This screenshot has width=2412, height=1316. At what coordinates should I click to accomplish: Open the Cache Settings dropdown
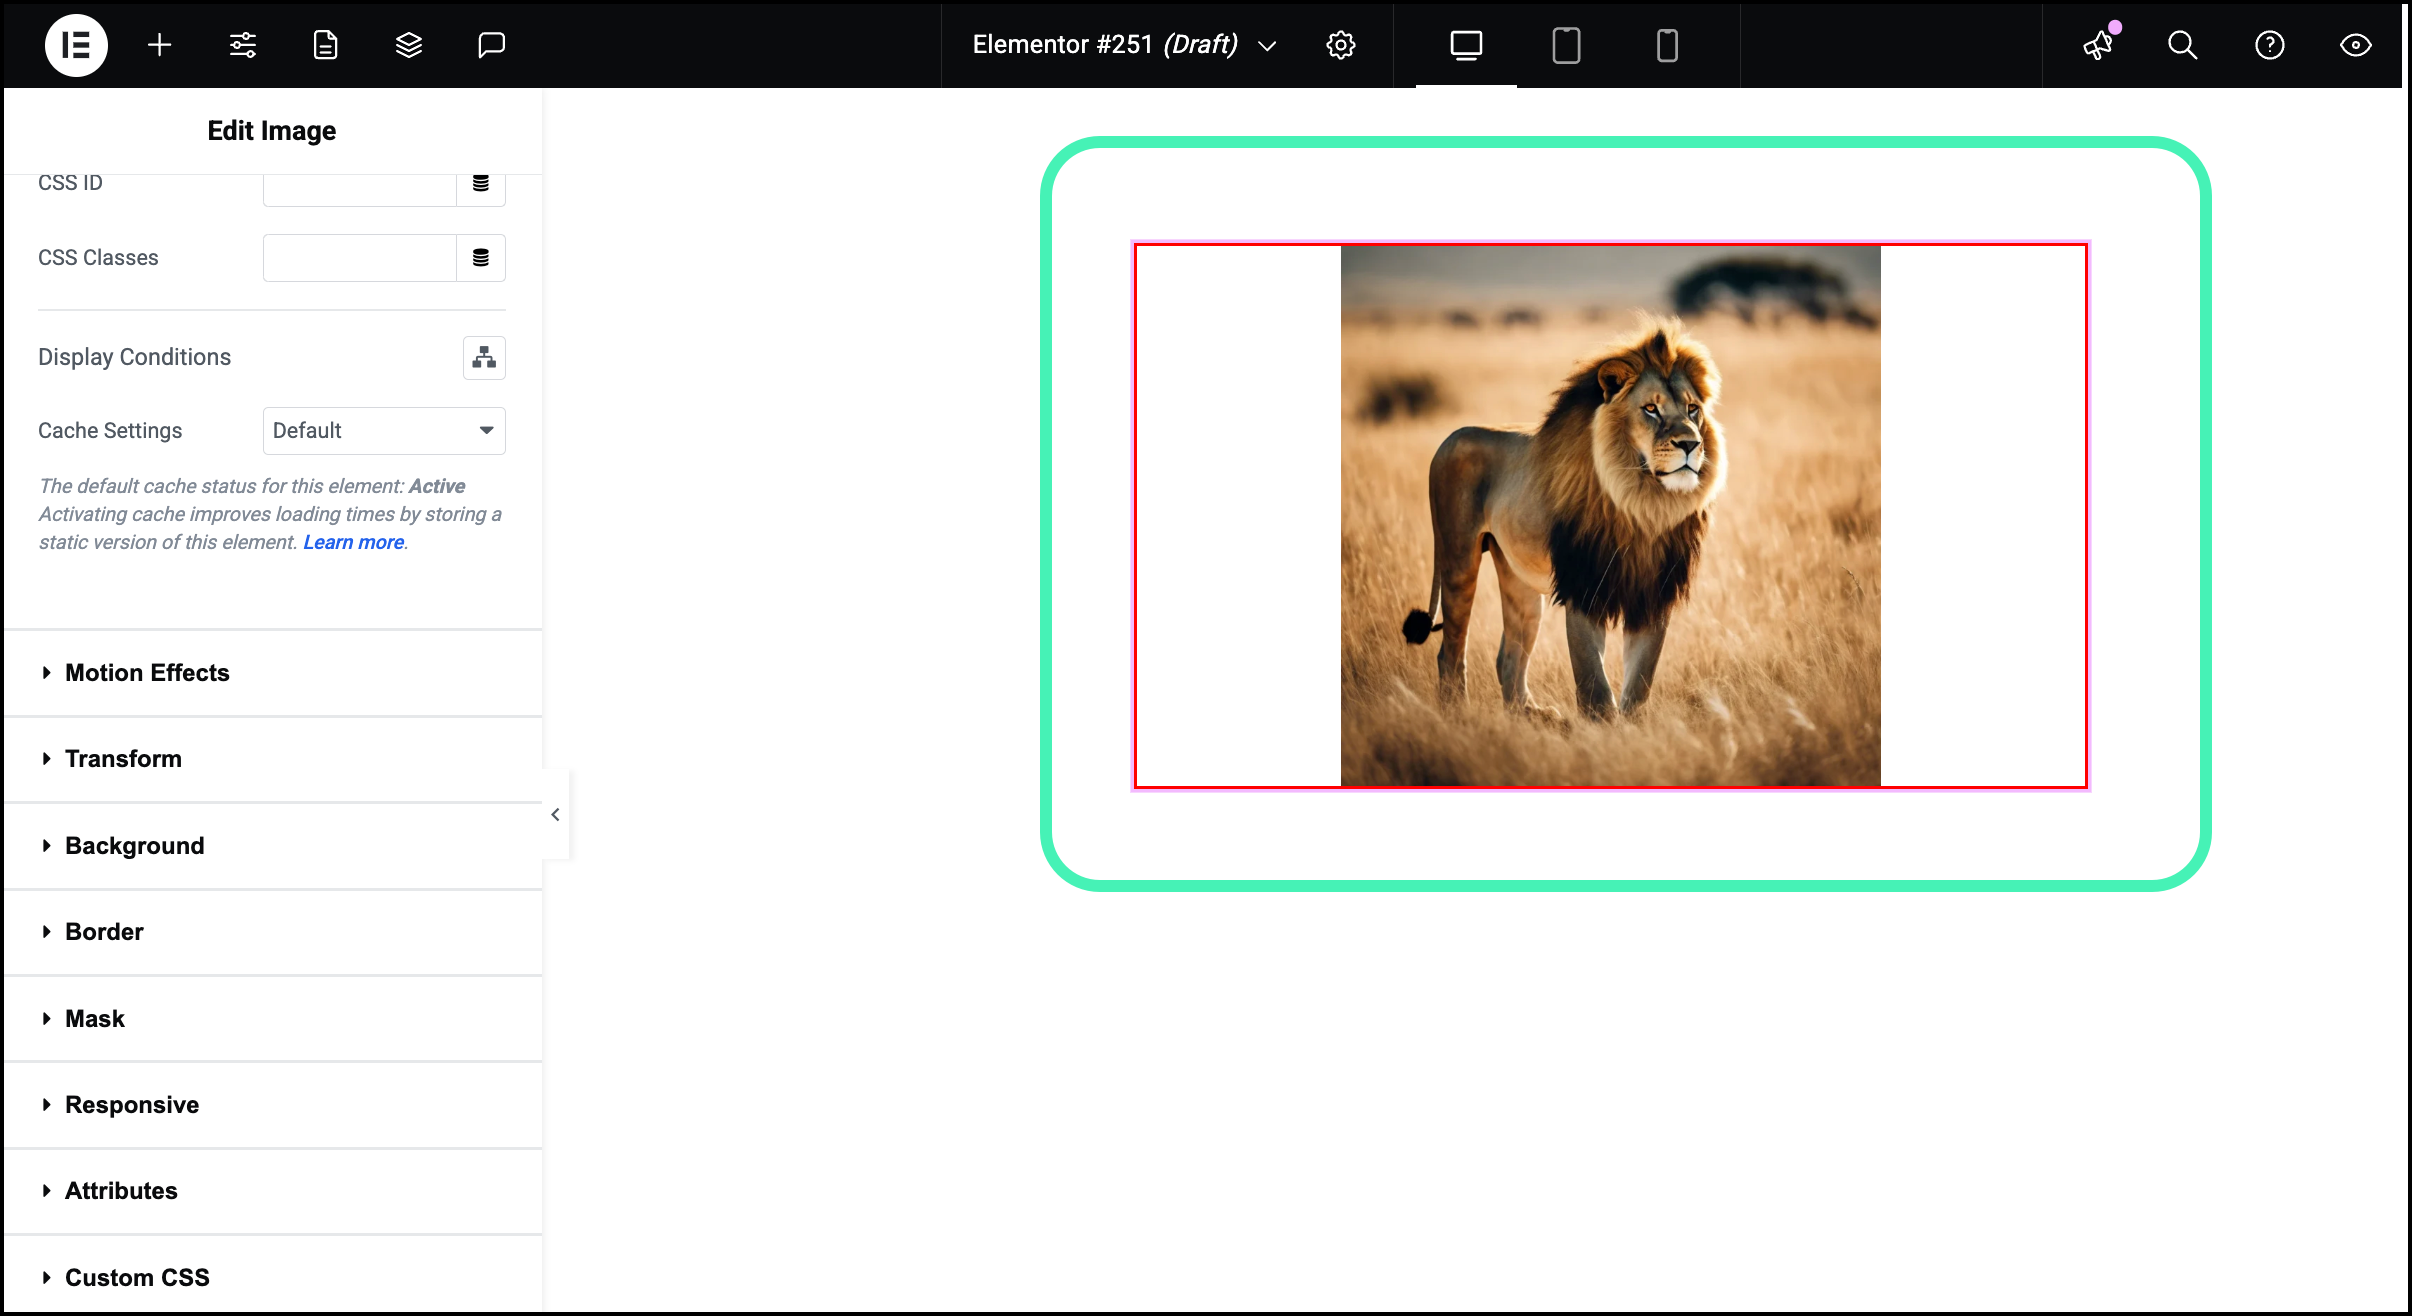tap(384, 431)
